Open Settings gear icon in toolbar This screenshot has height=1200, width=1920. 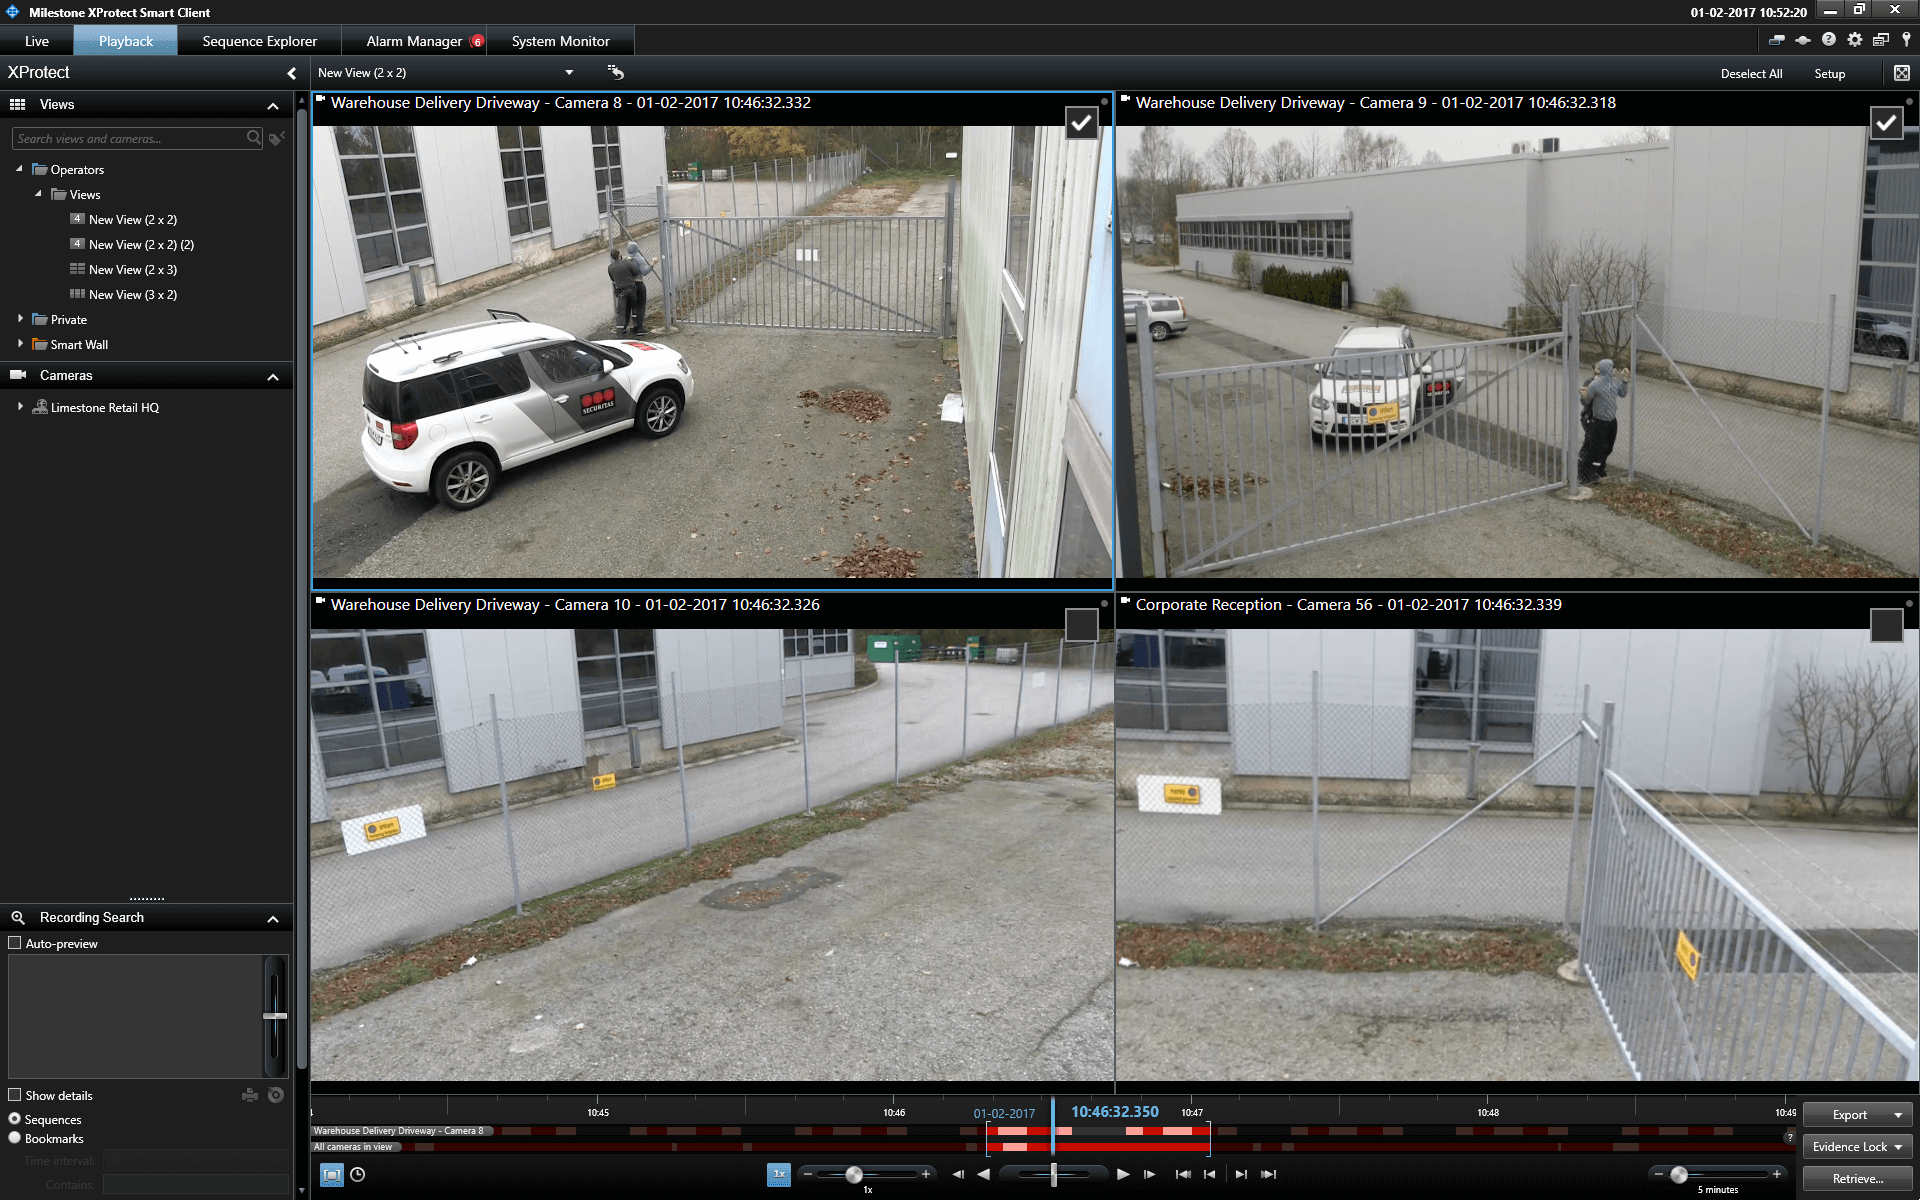[1855, 40]
